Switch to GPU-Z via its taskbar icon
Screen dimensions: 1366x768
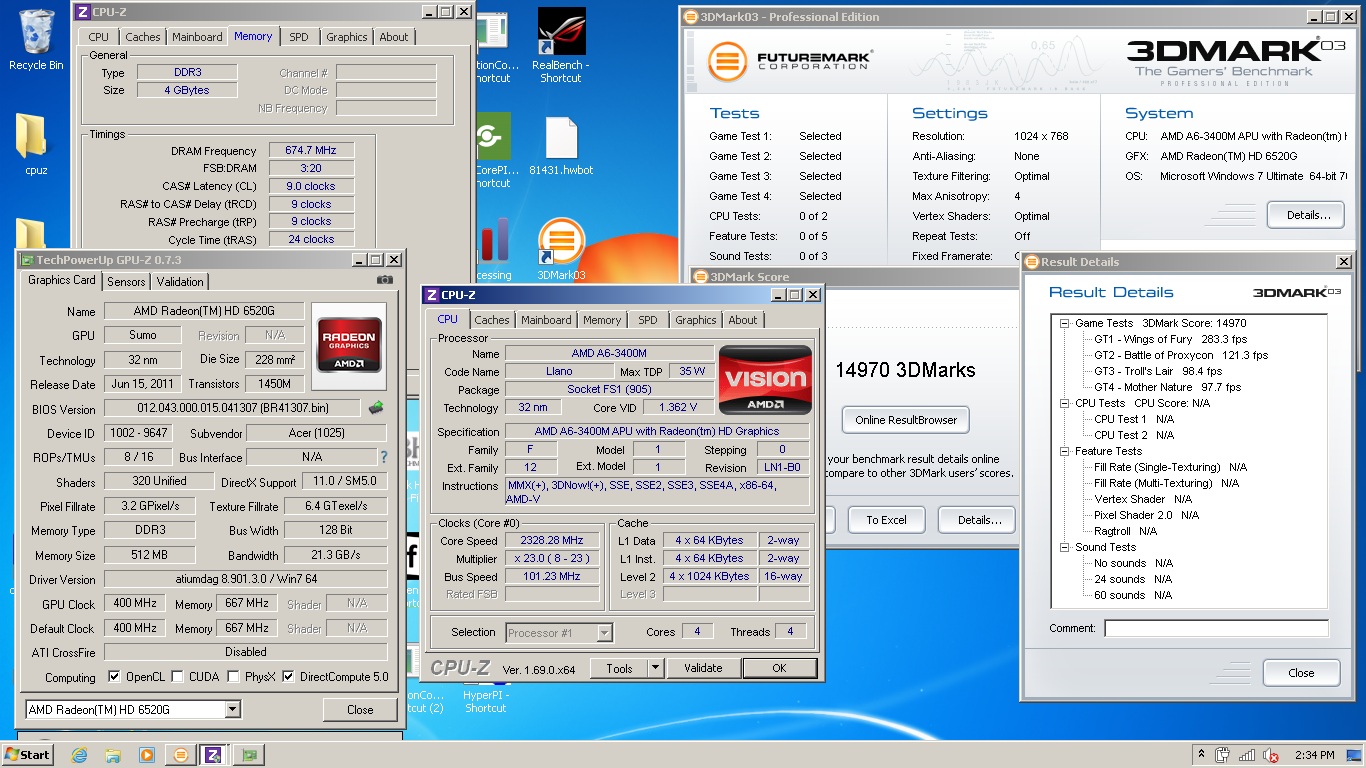[249, 755]
